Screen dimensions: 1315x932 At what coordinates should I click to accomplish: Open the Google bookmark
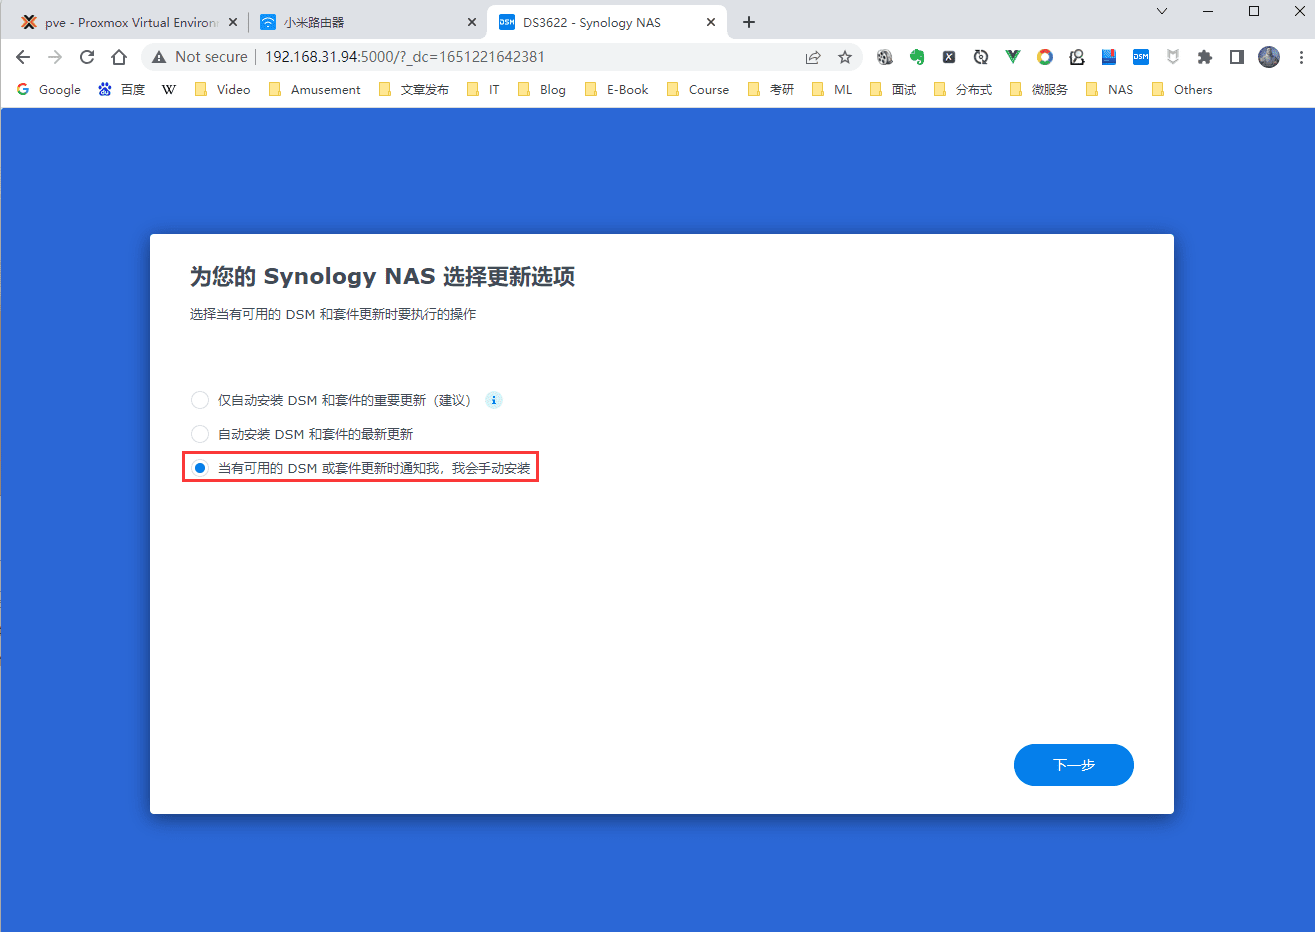(49, 90)
